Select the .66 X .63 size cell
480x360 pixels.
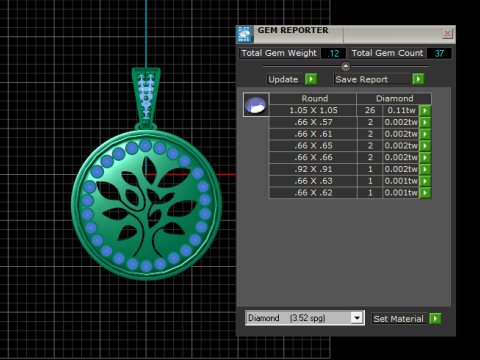pyautogui.click(x=313, y=181)
